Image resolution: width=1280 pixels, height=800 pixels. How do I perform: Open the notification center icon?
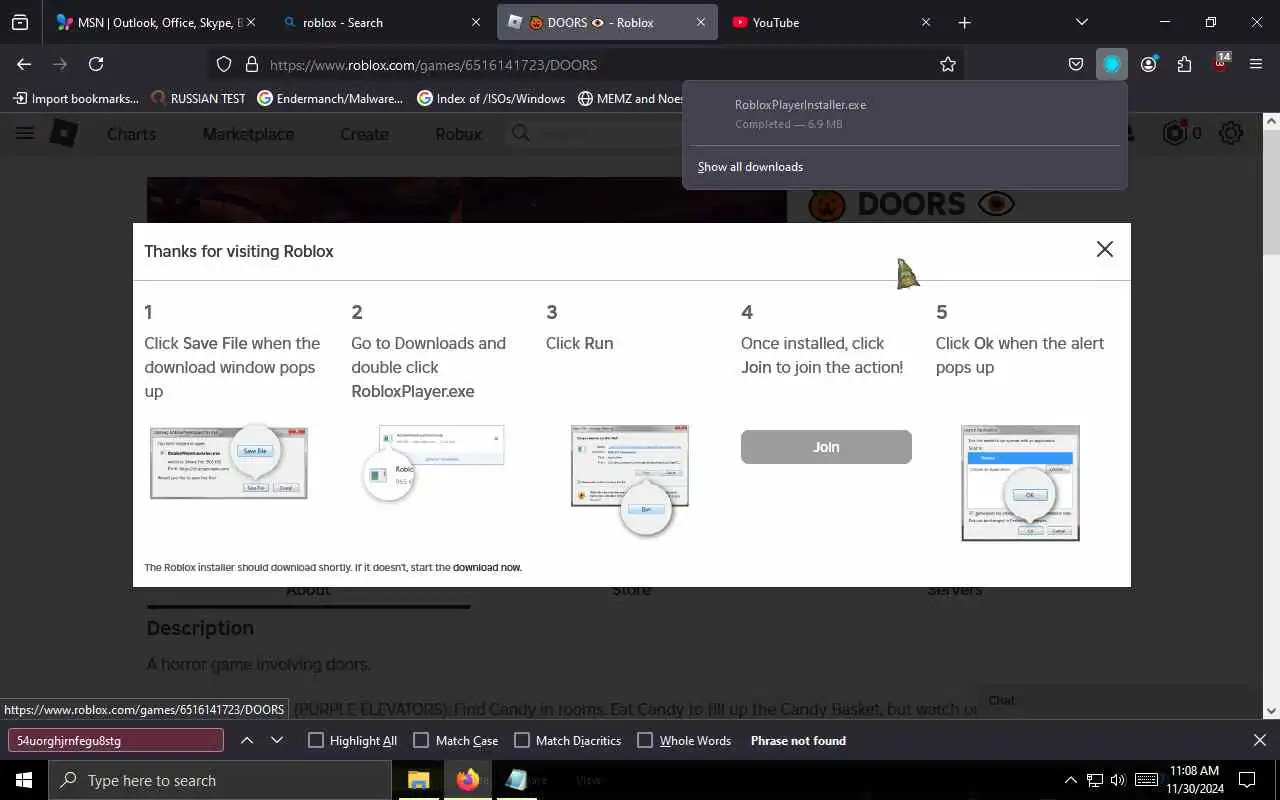click(1247, 780)
